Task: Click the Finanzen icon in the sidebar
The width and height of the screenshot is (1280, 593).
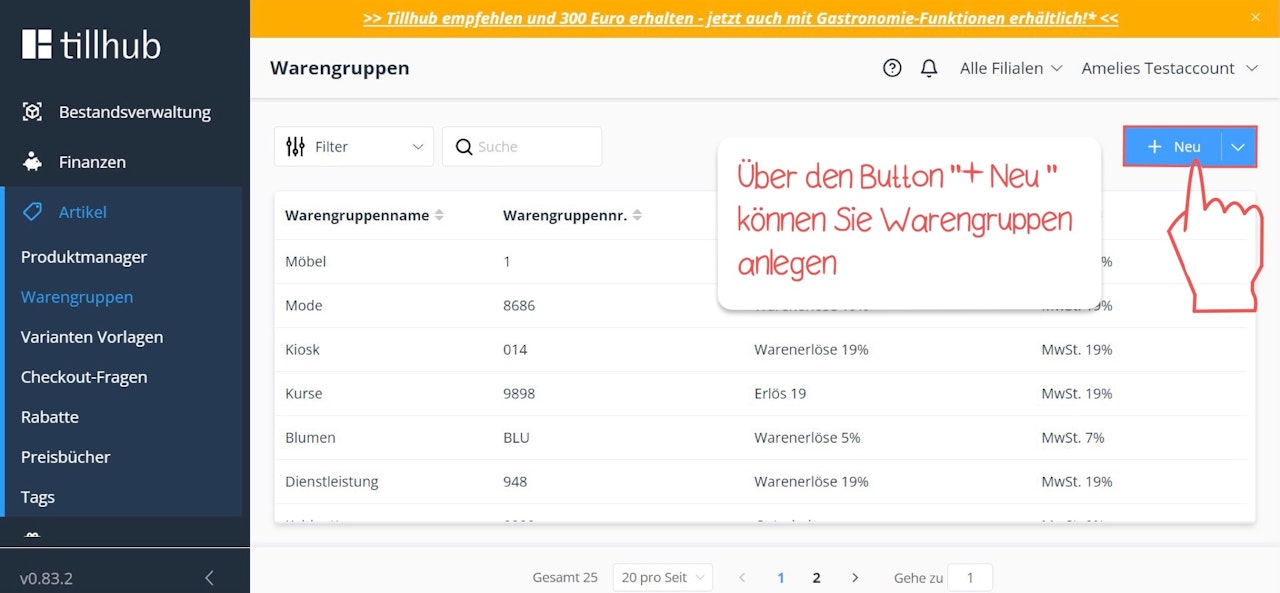Action: pyautogui.click(x=34, y=161)
